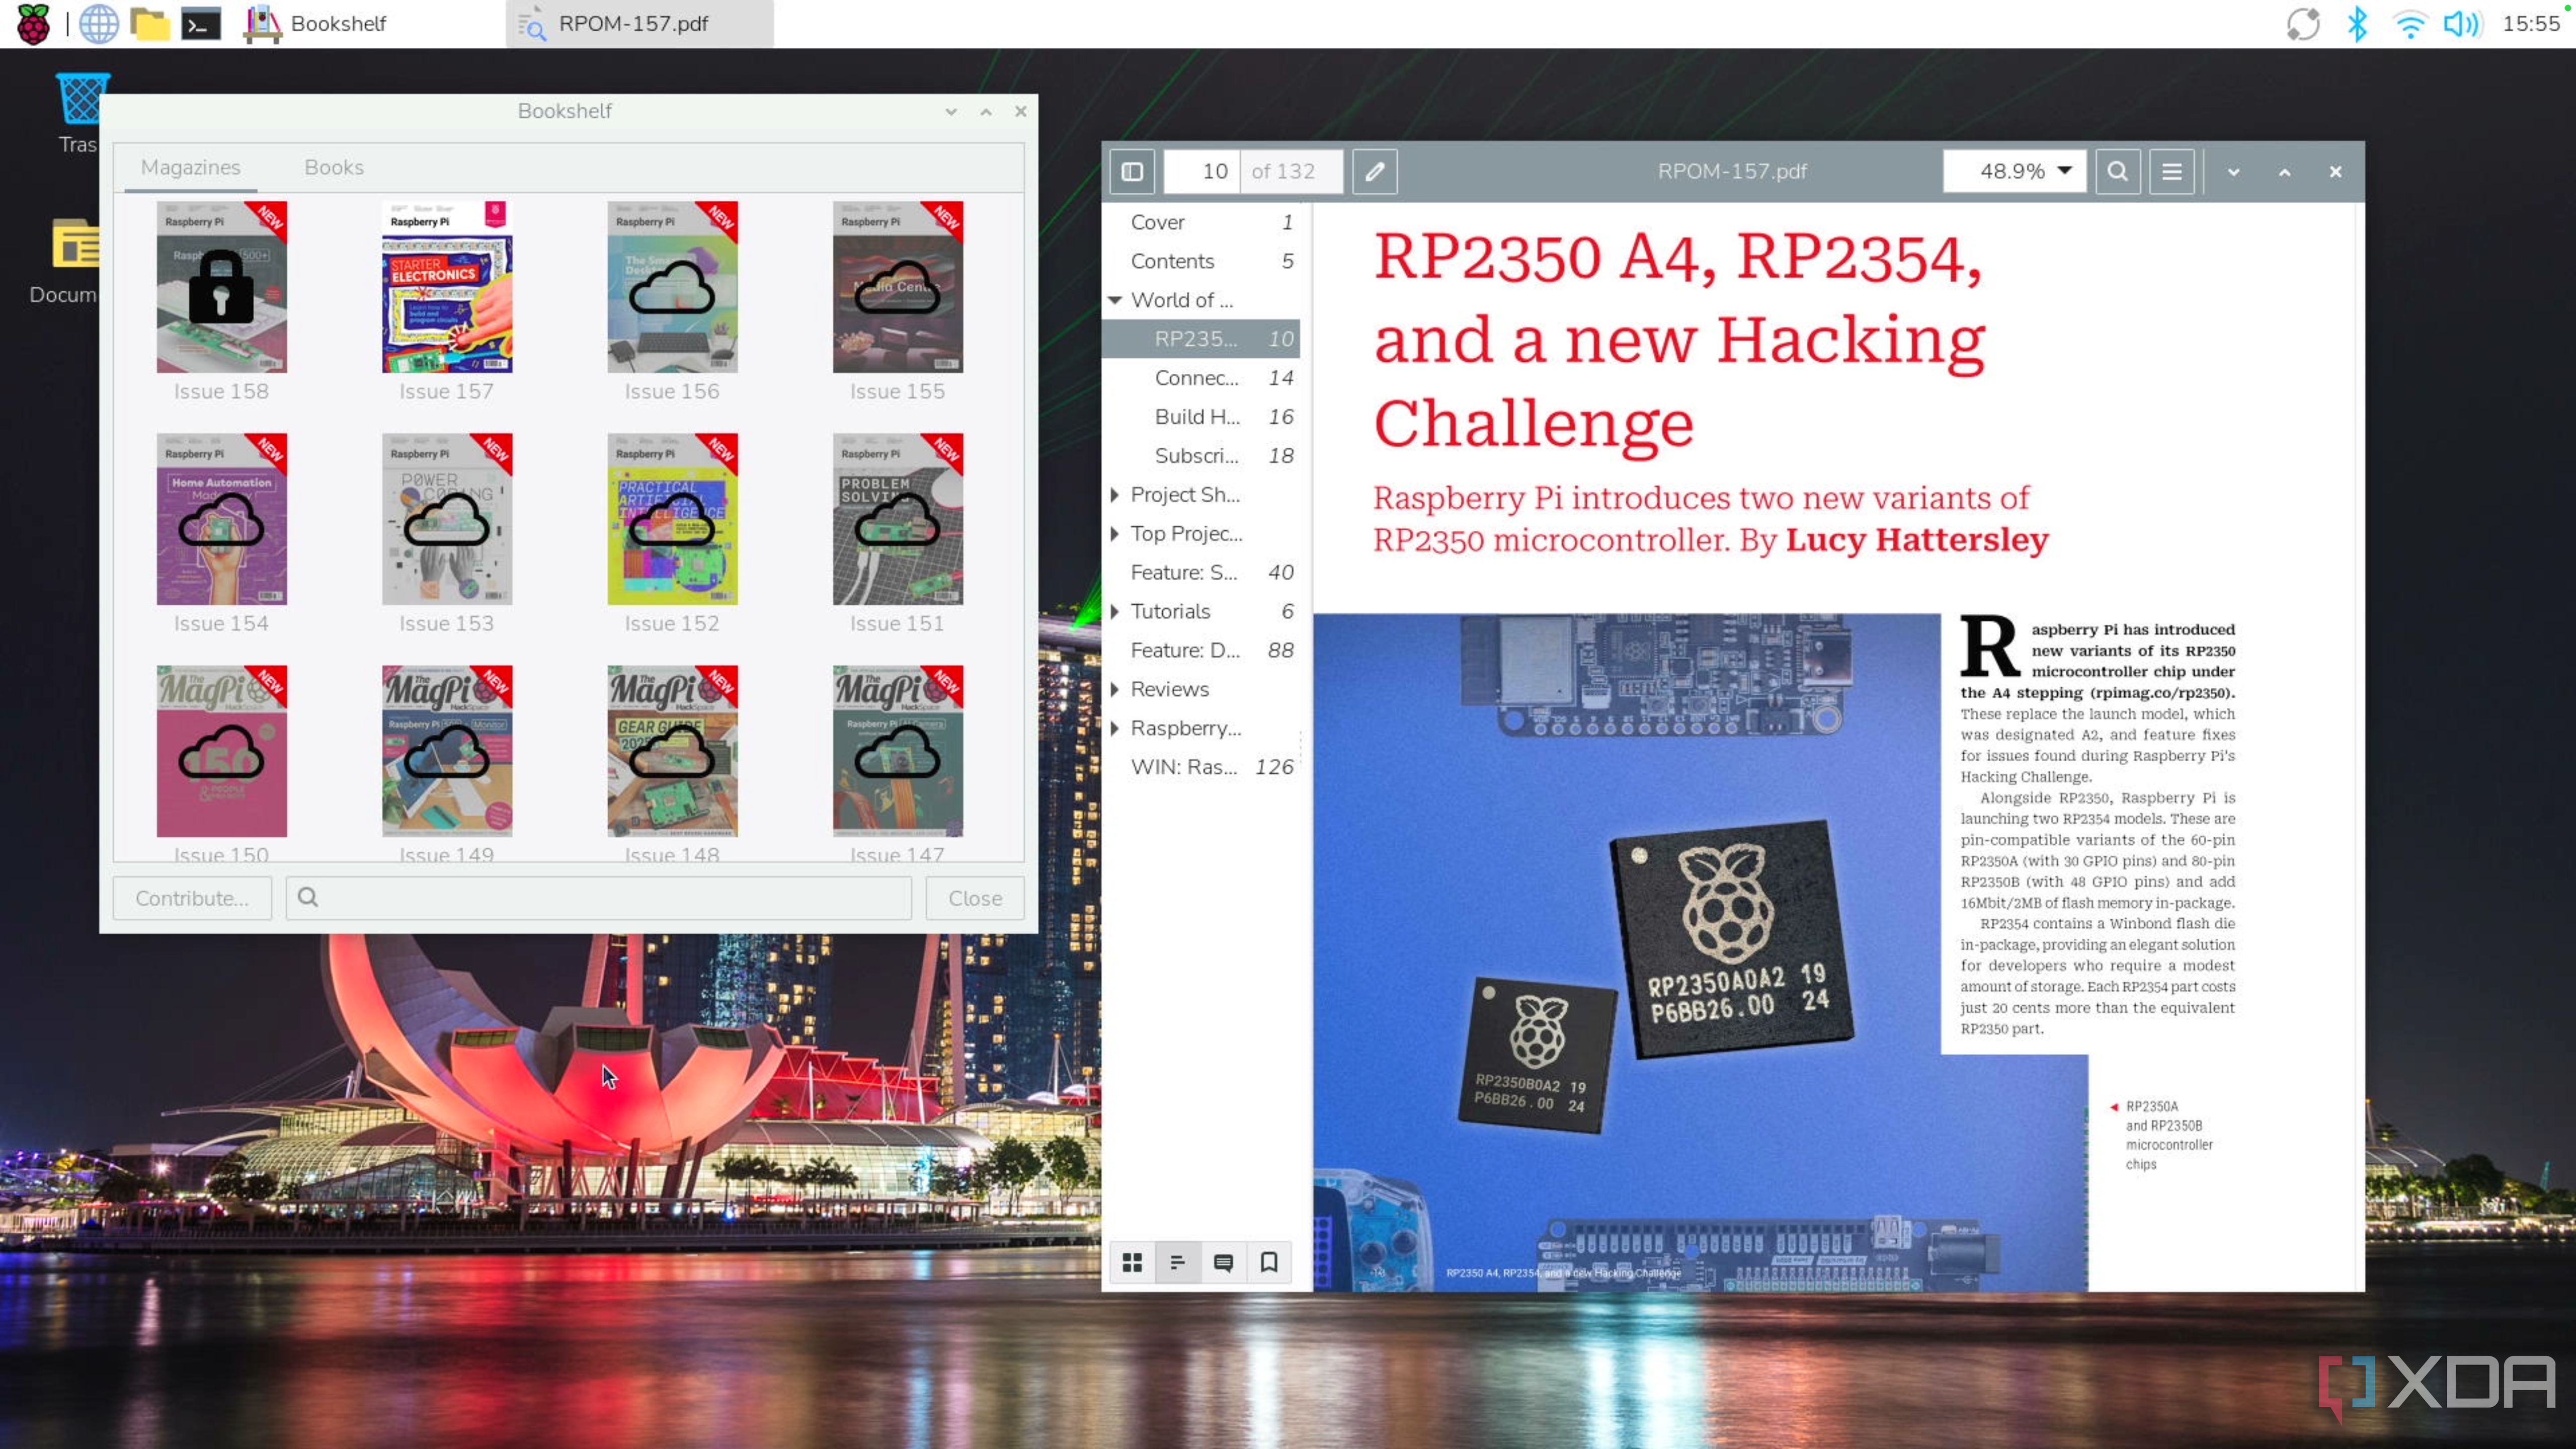
Task: Go to Contents in PDF outline
Action: [x=1201, y=261]
